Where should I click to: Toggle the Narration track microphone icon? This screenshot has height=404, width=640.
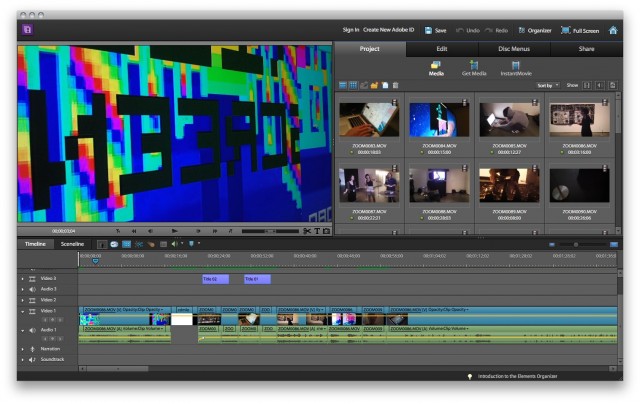[x=33, y=349]
